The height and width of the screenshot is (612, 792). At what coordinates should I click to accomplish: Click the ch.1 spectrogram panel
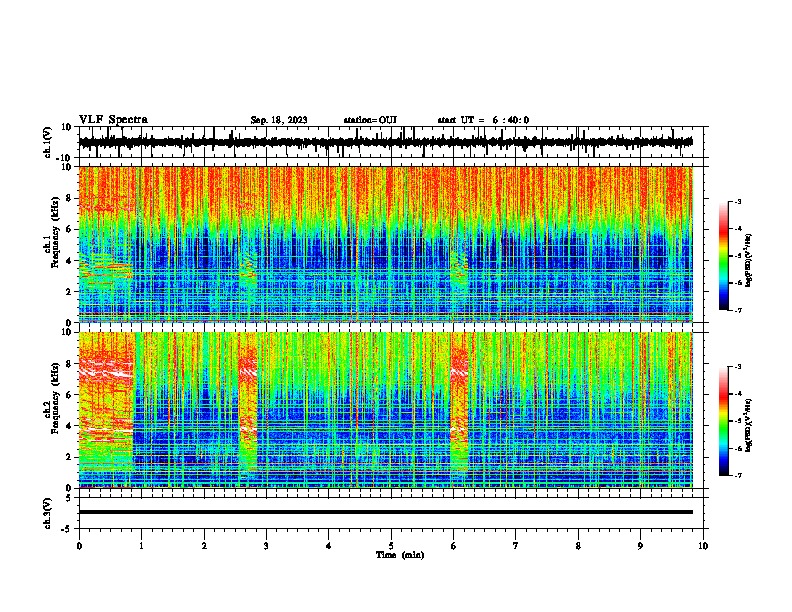(385, 244)
